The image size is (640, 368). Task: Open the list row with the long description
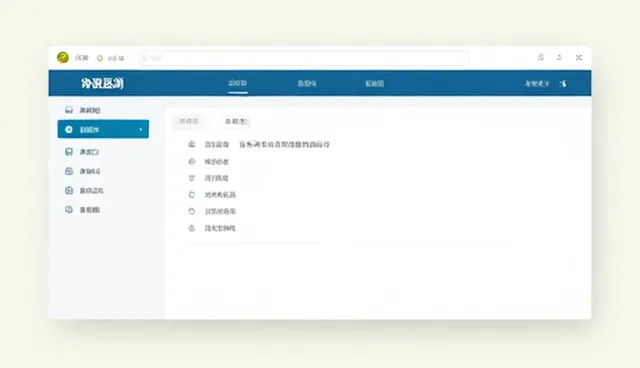[258, 144]
